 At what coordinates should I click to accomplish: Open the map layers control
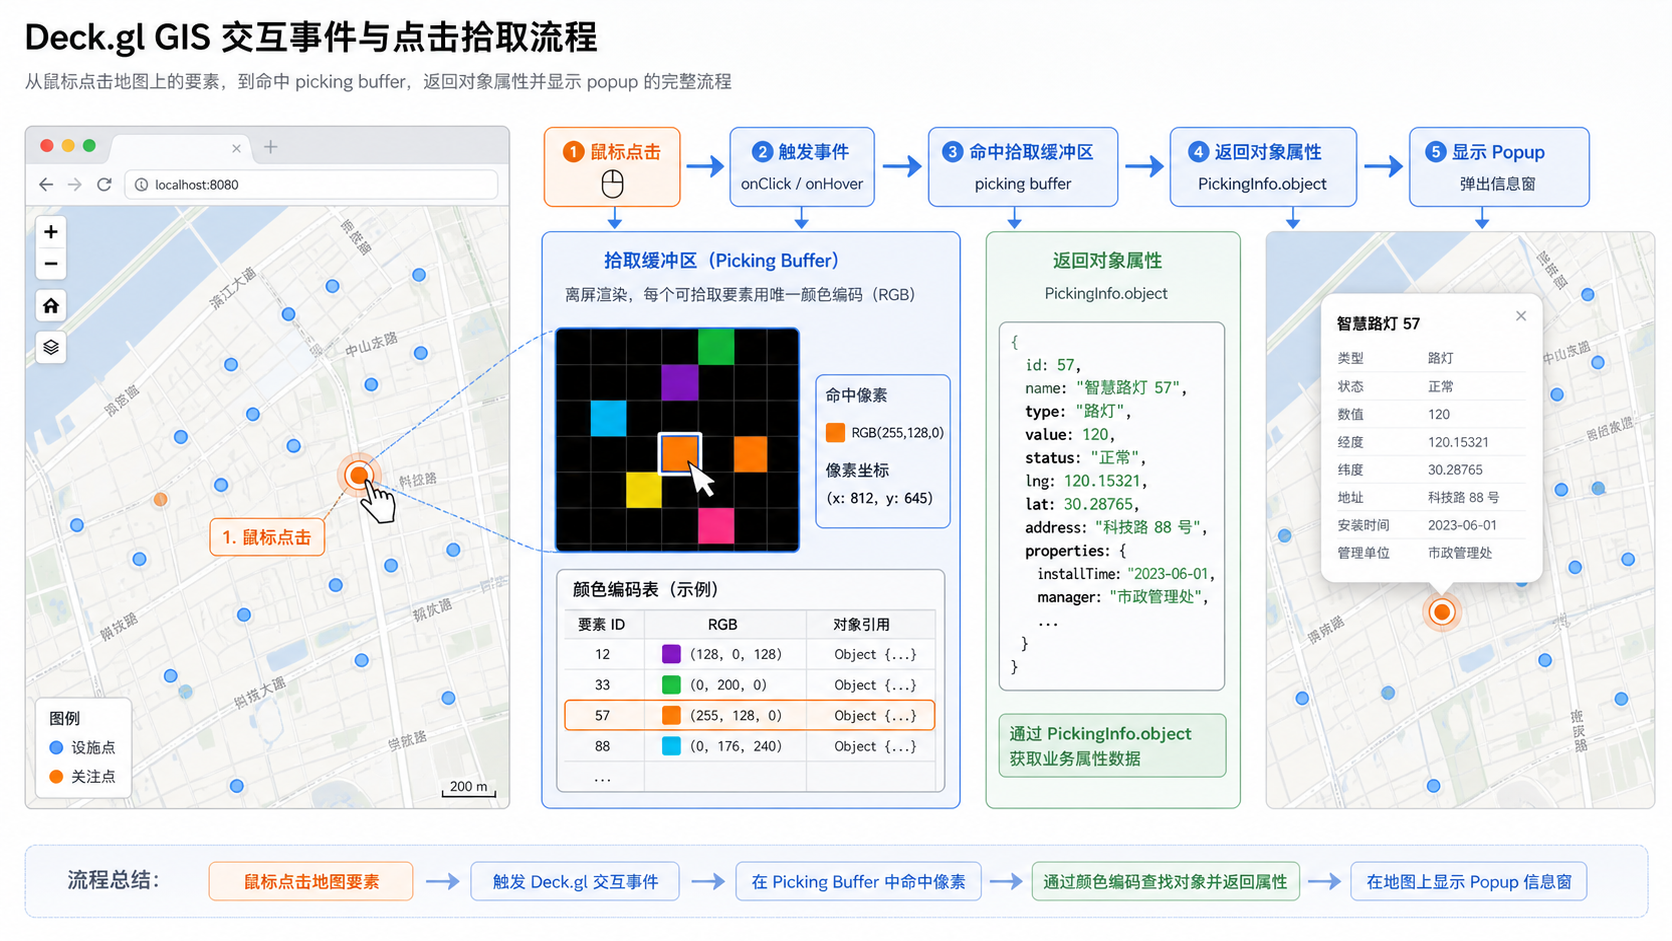[51, 347]
